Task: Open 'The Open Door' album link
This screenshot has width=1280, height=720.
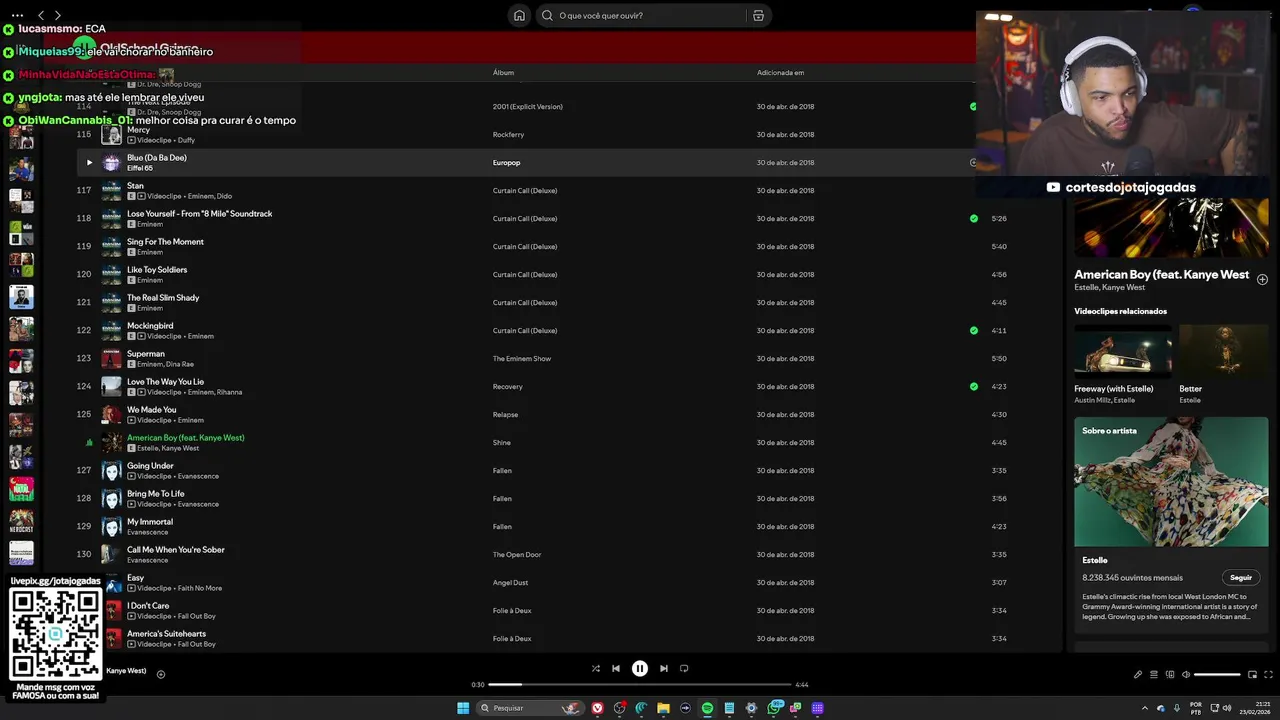Action: [517, 555]
